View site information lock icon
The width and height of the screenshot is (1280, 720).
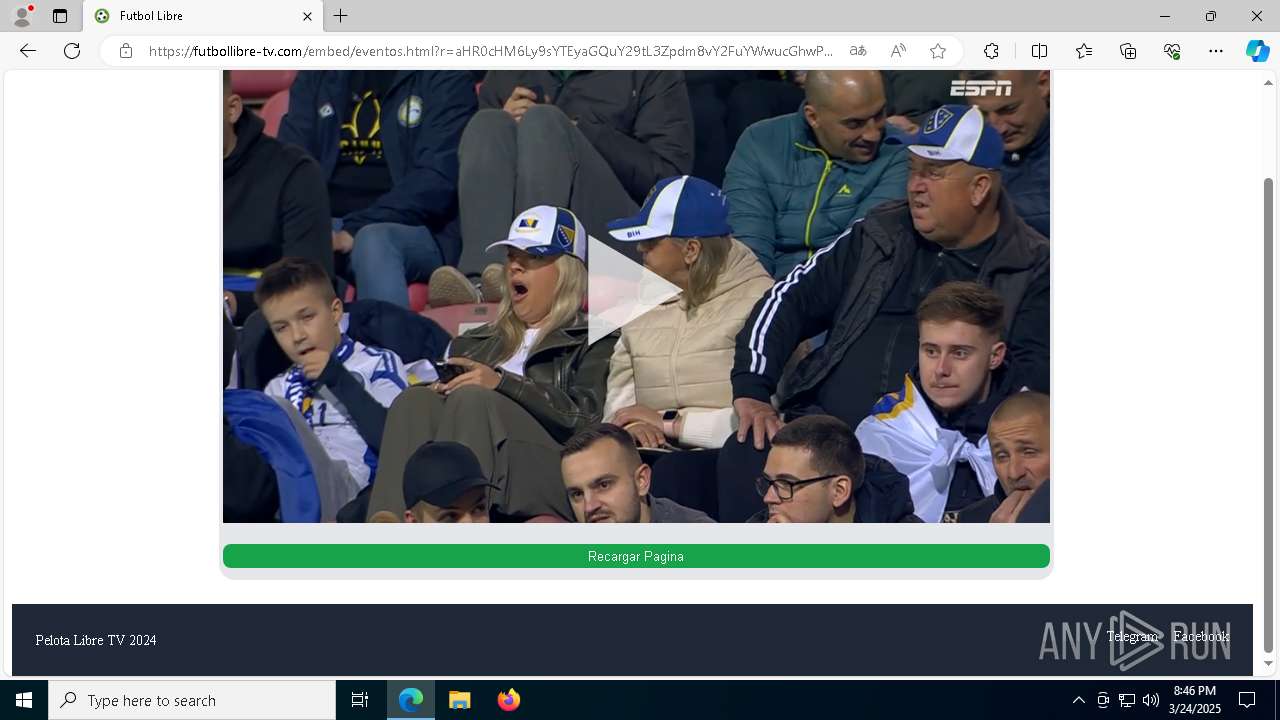click(126, 51)
